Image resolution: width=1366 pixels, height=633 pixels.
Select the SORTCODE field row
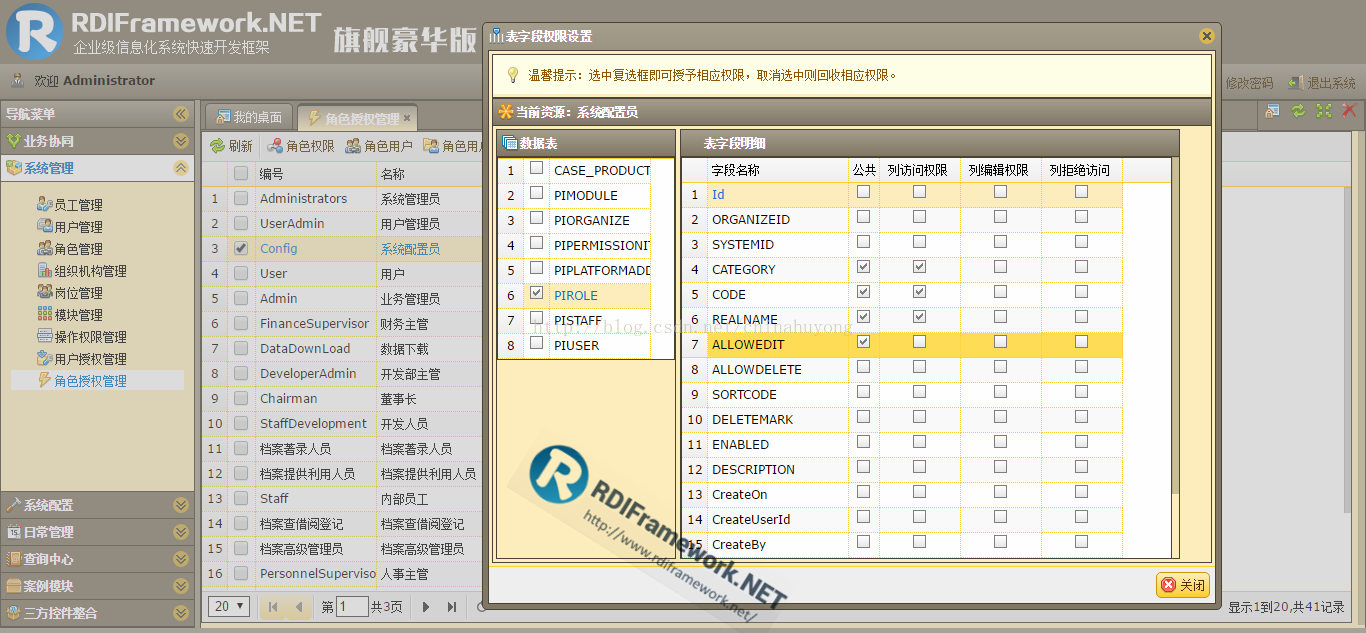[x=902, y=394]
